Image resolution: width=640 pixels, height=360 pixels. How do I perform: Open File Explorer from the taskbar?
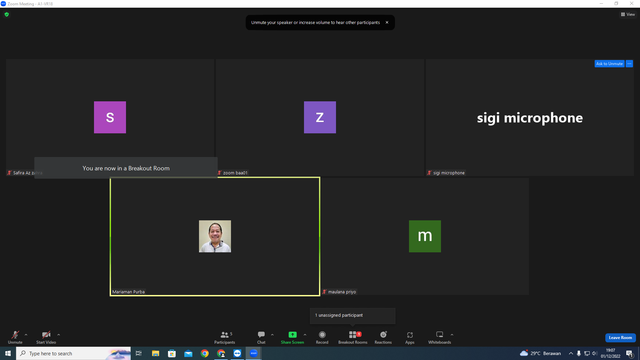pos(156,353)
